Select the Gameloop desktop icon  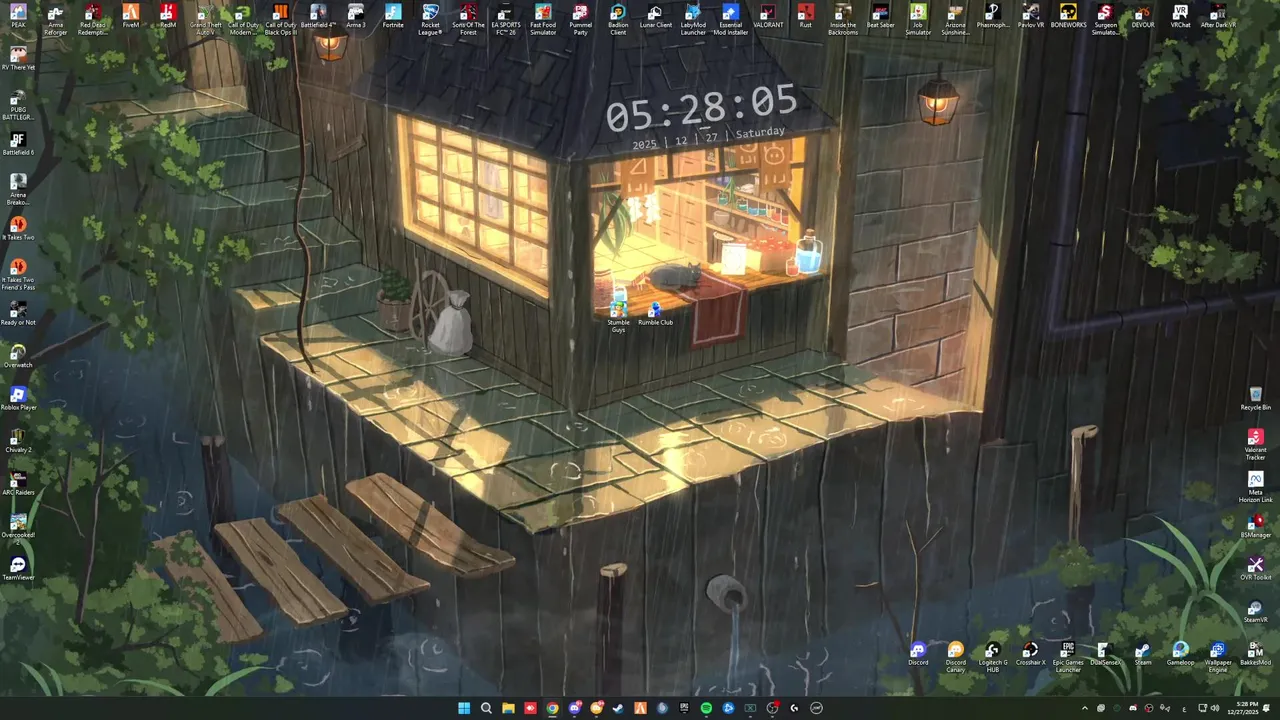pyautogui.click(x=1181, y=654)
